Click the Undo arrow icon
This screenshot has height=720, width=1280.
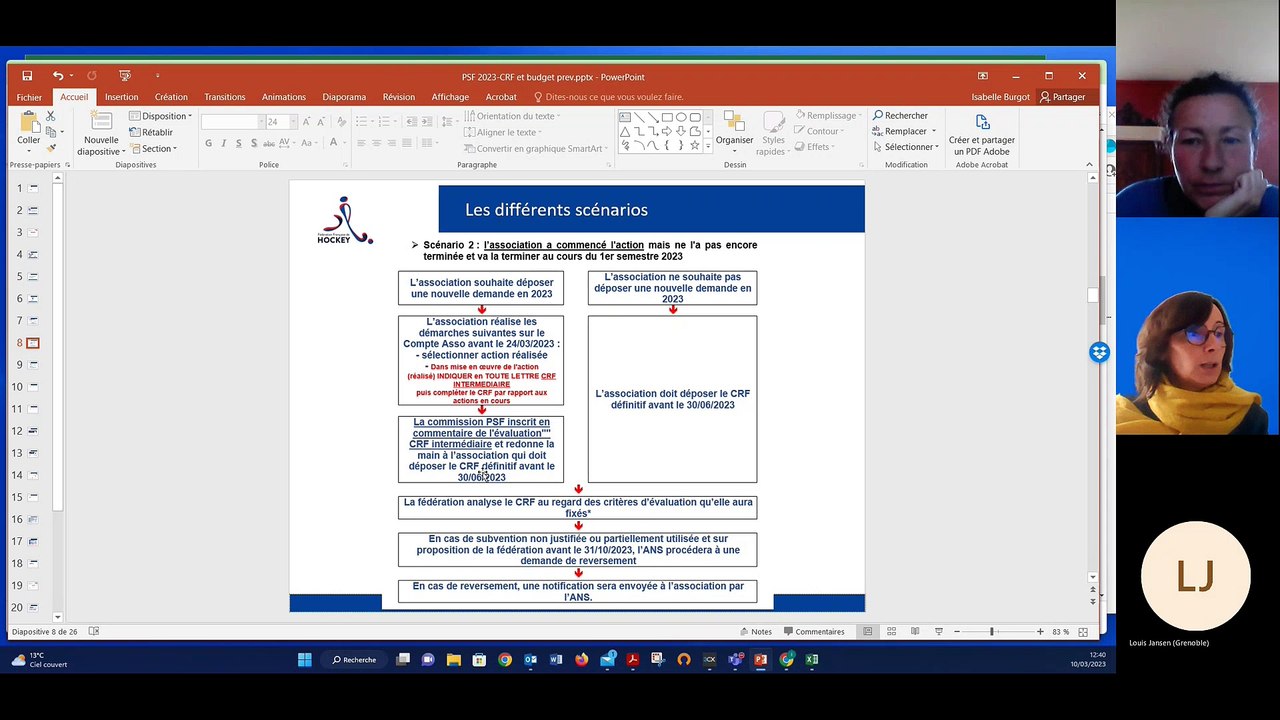[x=58, y=76]
